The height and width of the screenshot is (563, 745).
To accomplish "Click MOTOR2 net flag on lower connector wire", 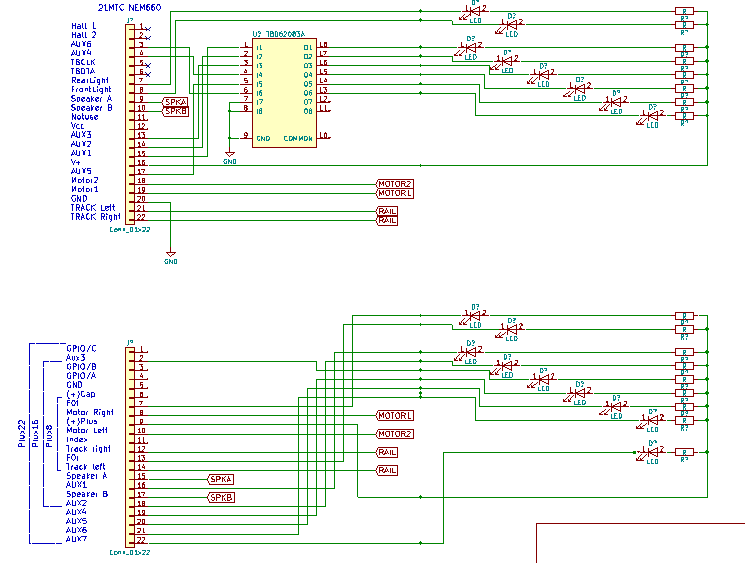I will coord(395,434).
